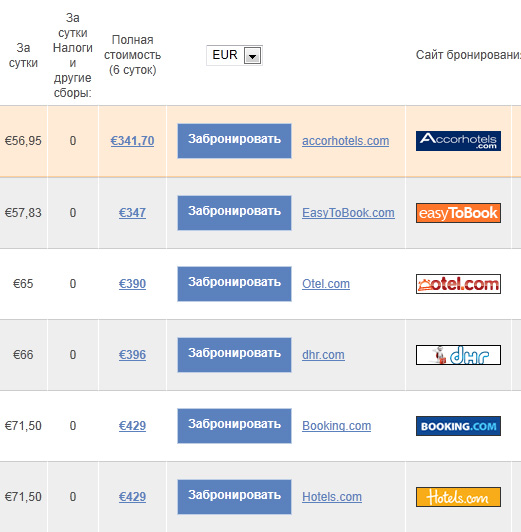Click the €396 total price link

[132, 355]
